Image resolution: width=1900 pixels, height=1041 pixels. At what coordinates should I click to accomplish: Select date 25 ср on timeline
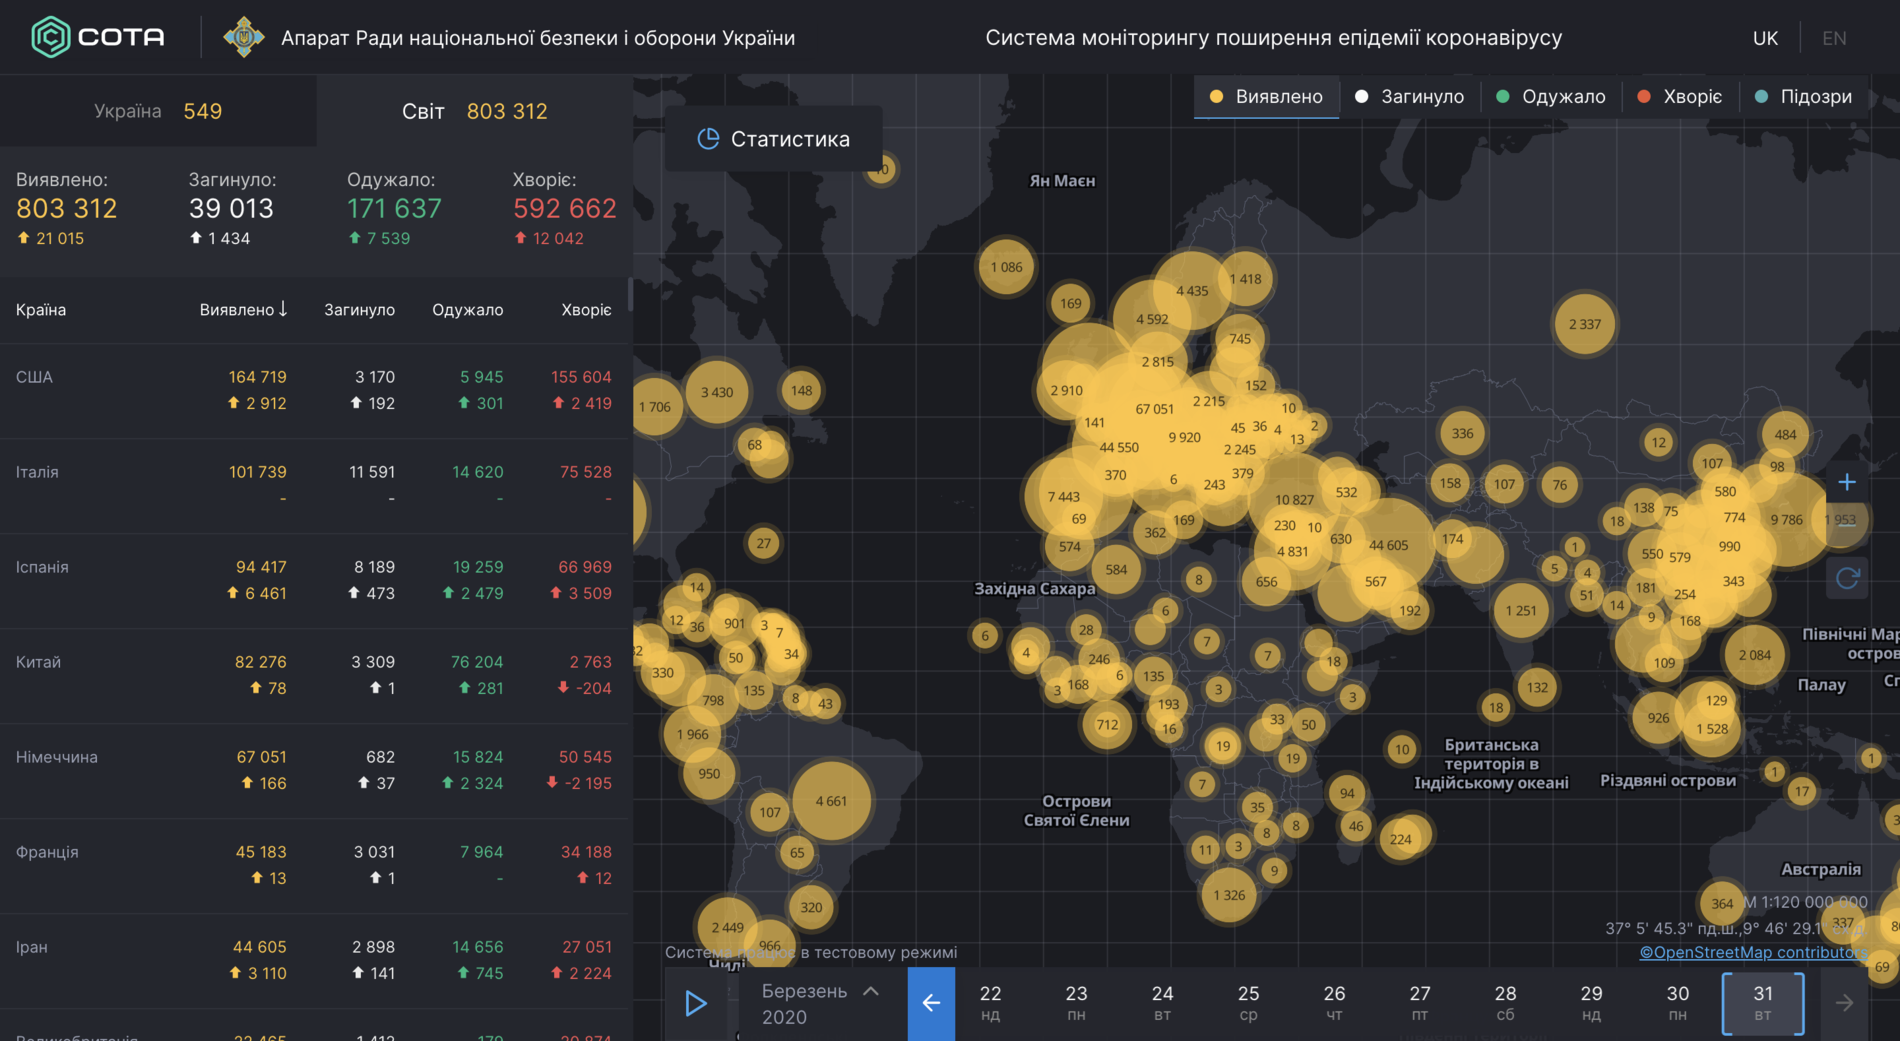click(x=1248, y=1003)
